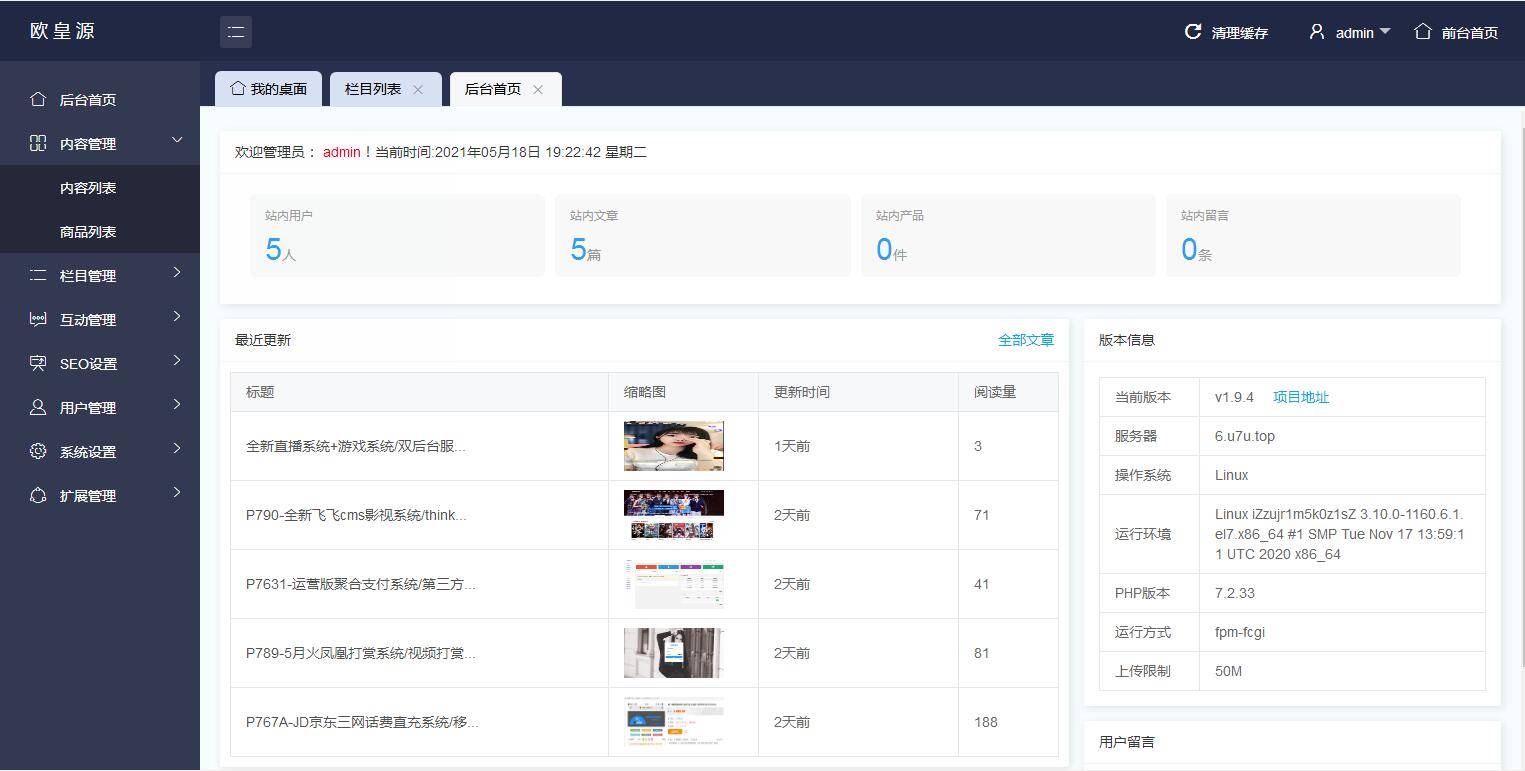Viewport: 1525px width, 771px height.
Task: Click the 内容管理 grid icon
Action: [x=38, y=143]
